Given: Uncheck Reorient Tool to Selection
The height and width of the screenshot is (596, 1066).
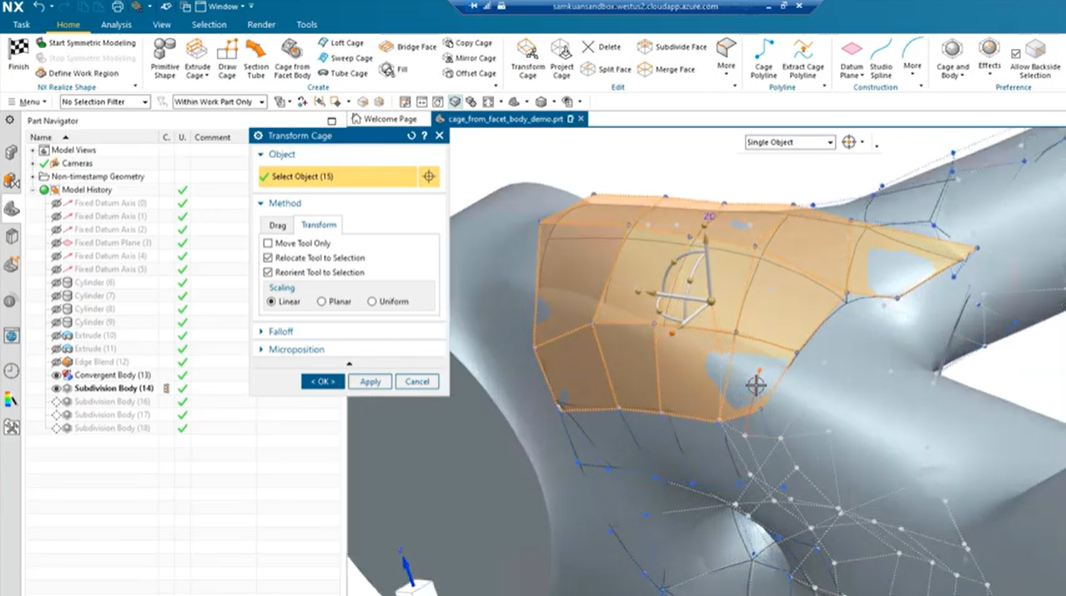Looking at the screenshot, I should tap(268, 273).
